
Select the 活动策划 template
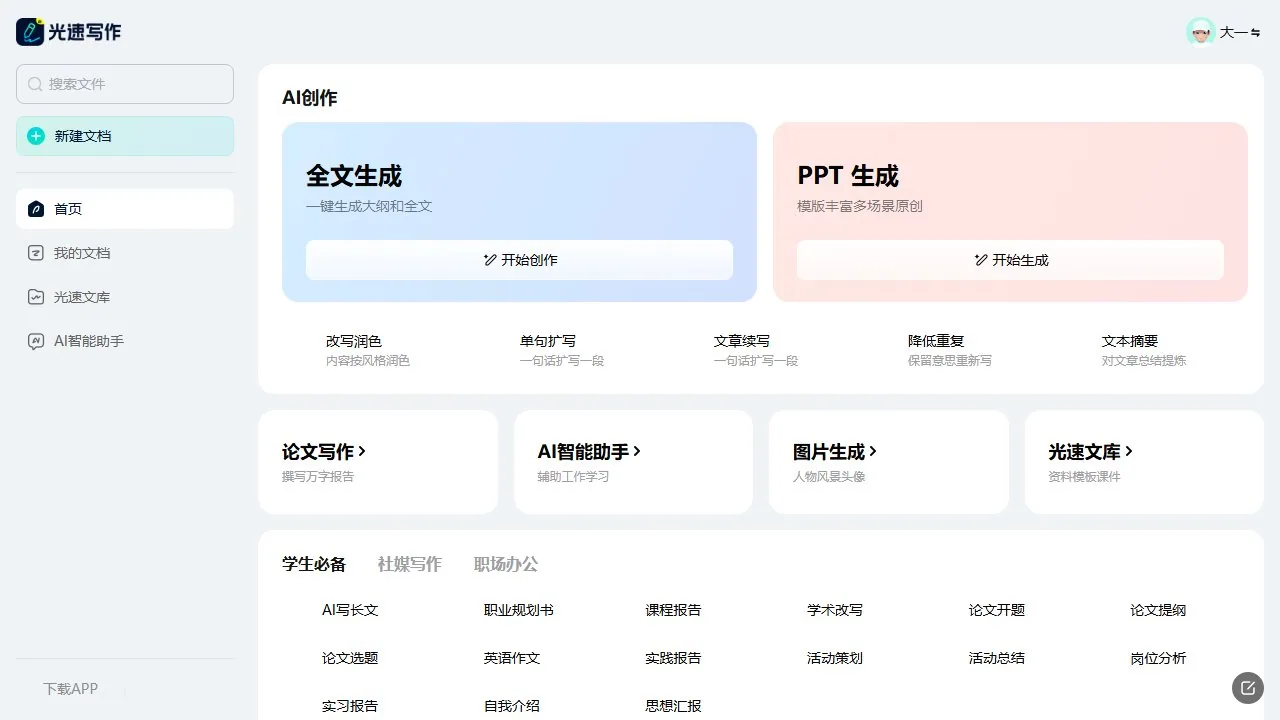tap(835, 658)
